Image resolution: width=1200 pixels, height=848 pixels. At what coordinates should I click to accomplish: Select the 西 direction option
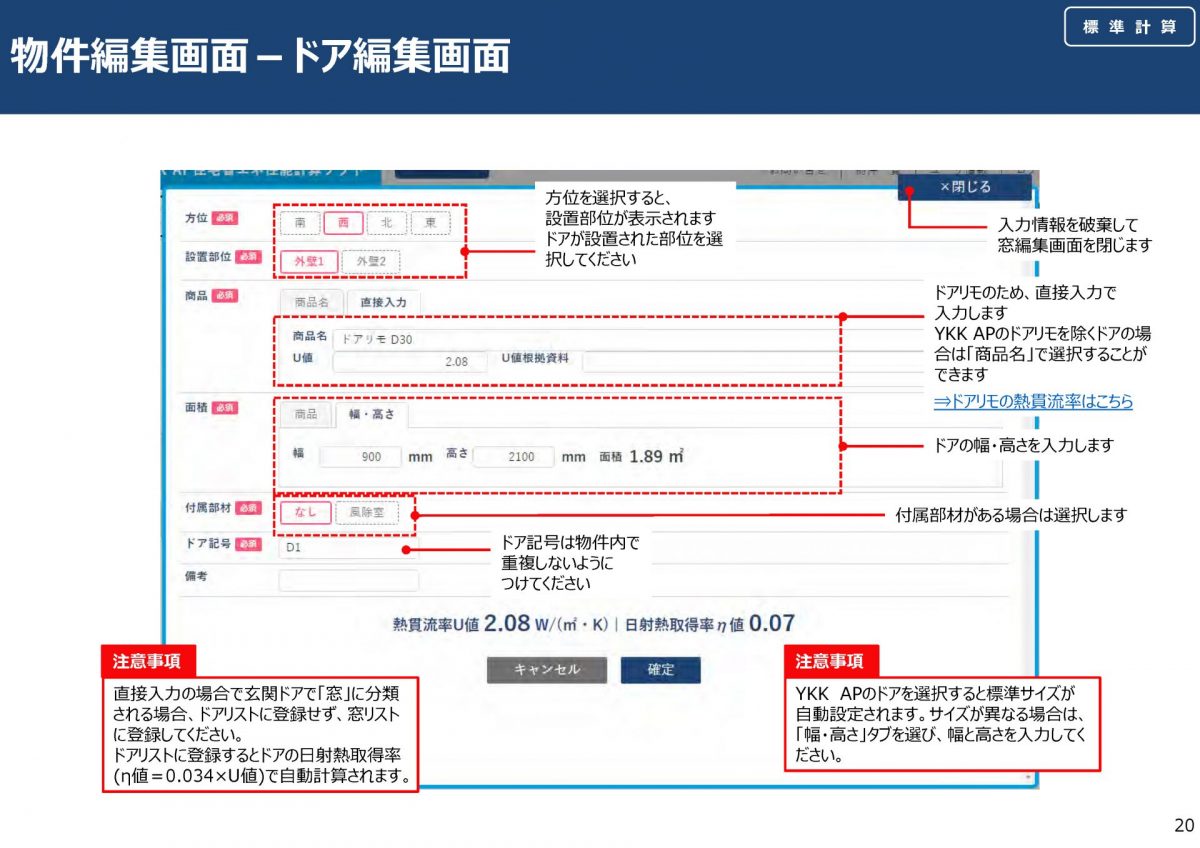pos(344,223)
